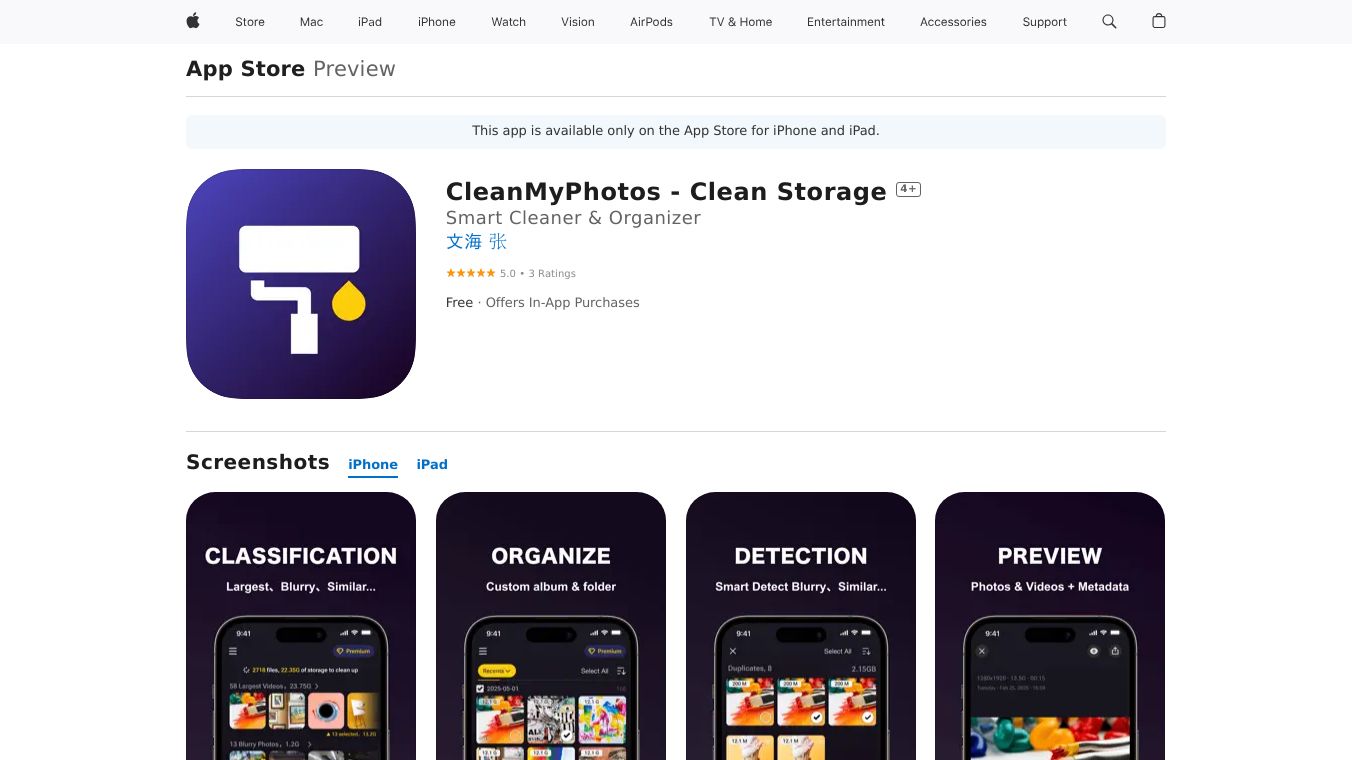Select the iPhone screenshots tab
Image resolution: width=1352 pixels, height=760 pixels.
373,464
